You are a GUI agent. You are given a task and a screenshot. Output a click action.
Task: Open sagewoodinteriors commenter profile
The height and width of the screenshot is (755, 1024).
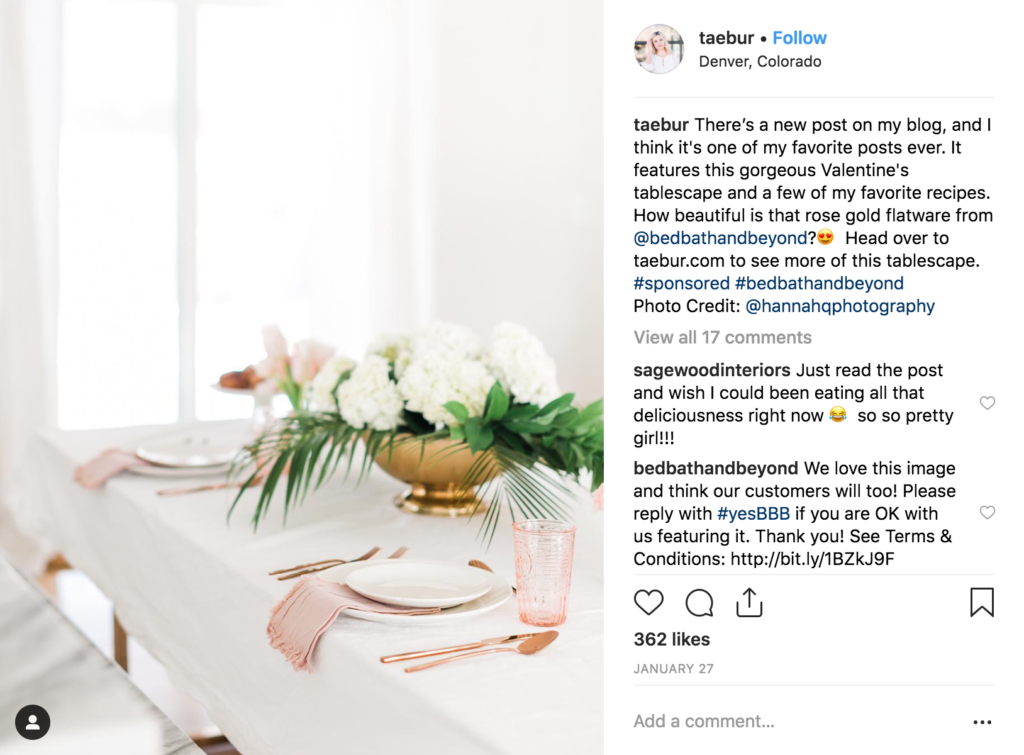coord(712,370)
